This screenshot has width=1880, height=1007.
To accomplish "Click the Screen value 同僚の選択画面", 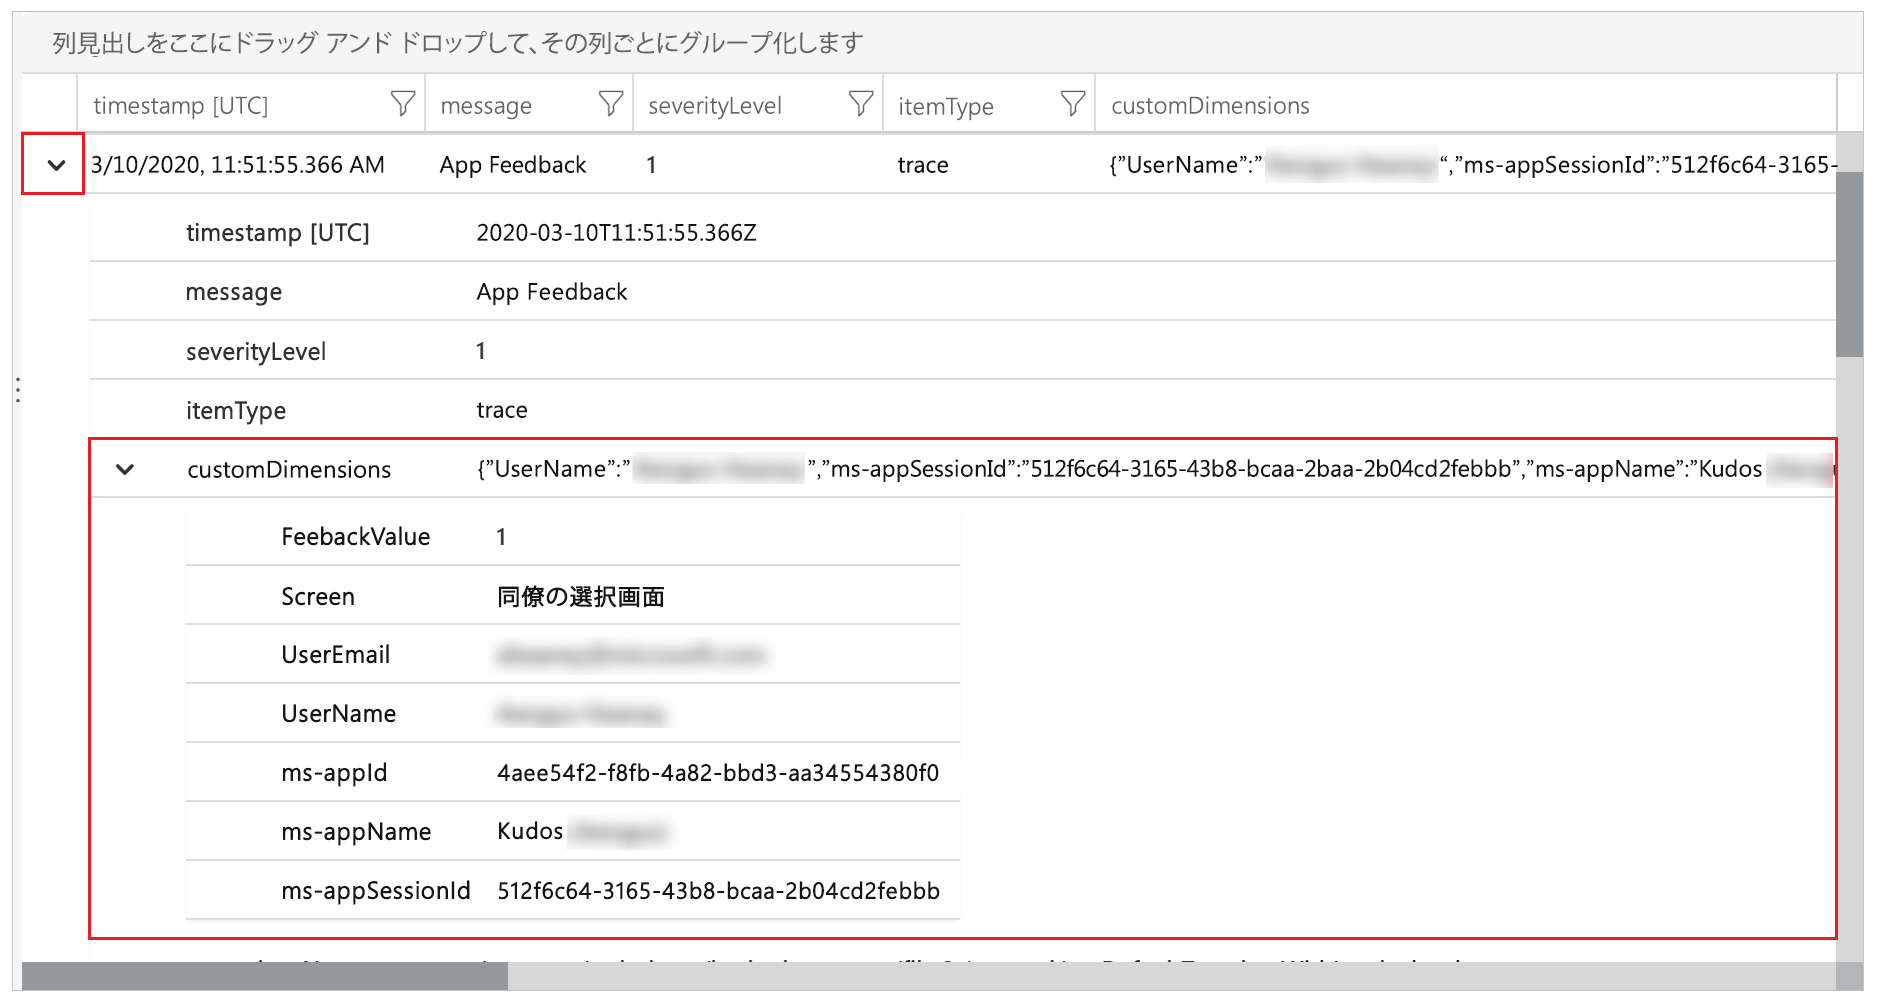I will 581,597.
